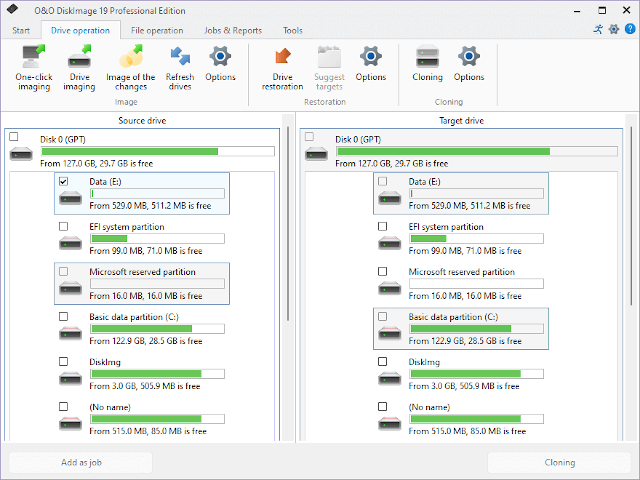This screenshot has width=640, height=480.
Task: Maximize the DiskImage window
Action: [602, 10]
